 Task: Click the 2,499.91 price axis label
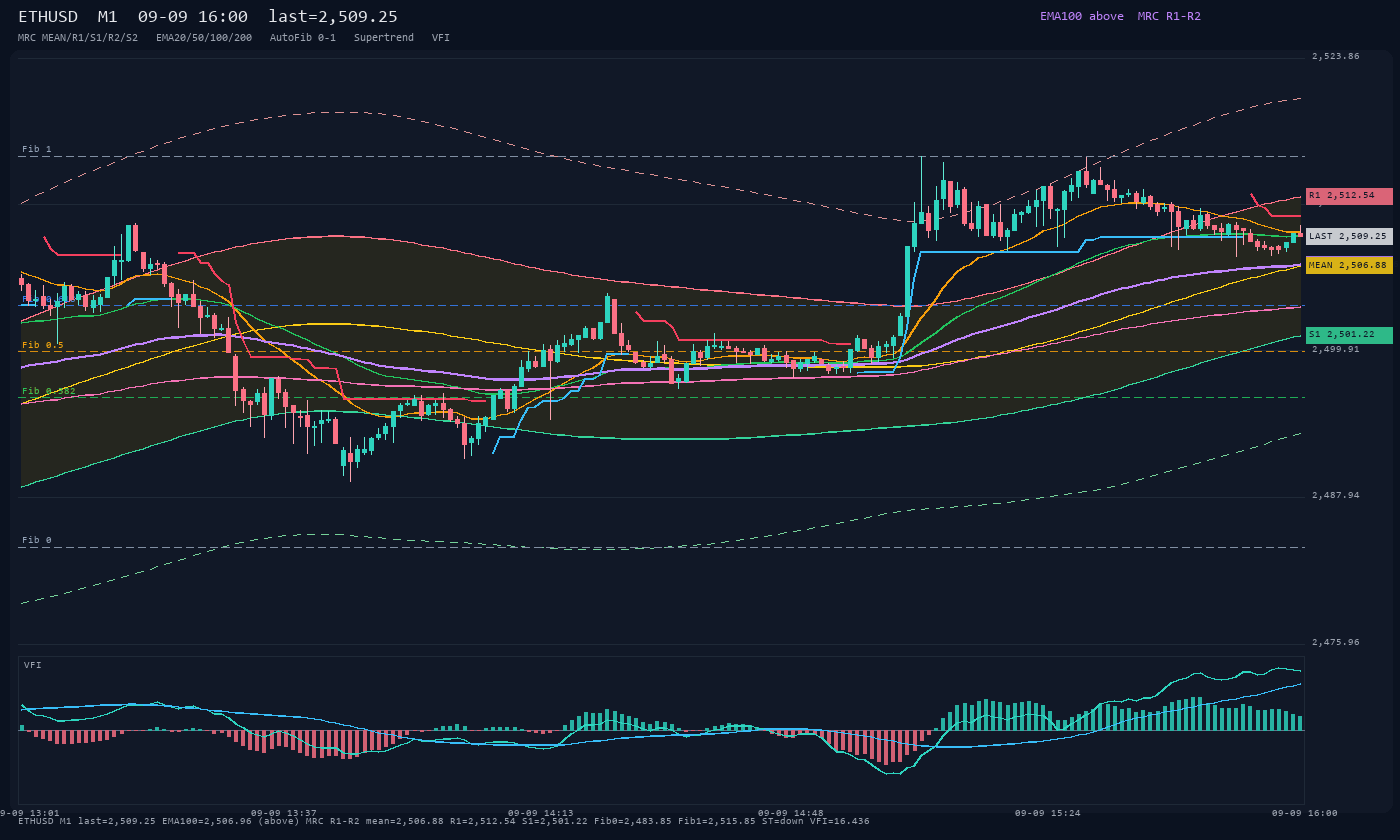(x=1336, y=350)
